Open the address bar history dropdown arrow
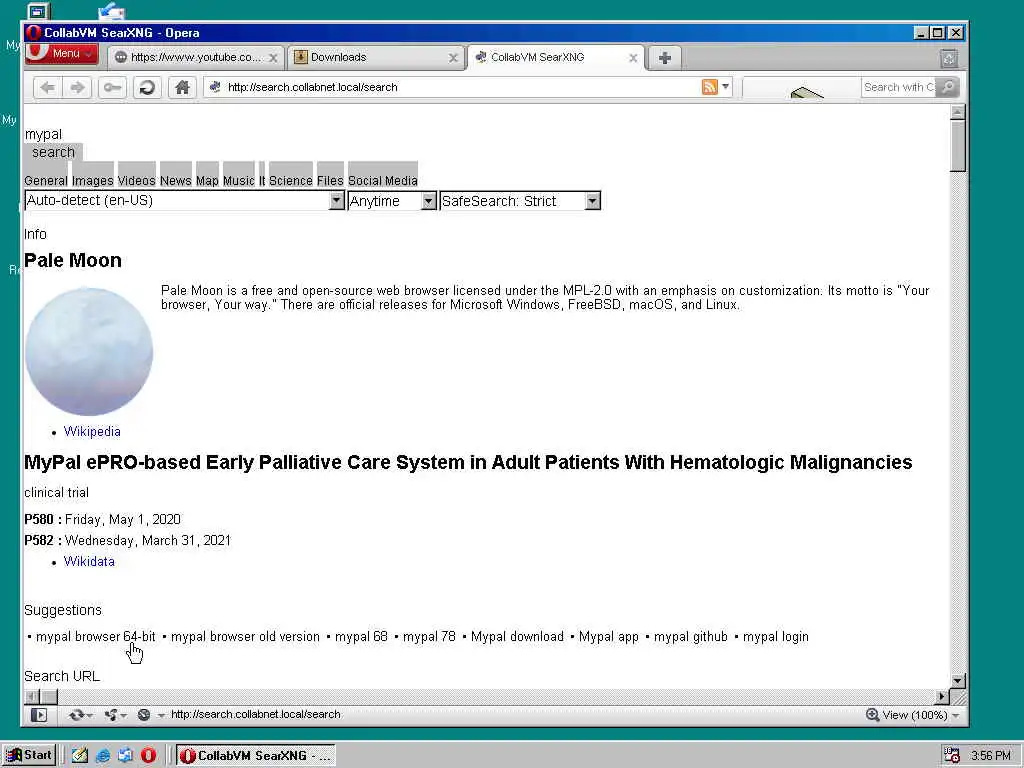Screen dimensions: 1024x768 pyautogui.click(x=726, y=87)
